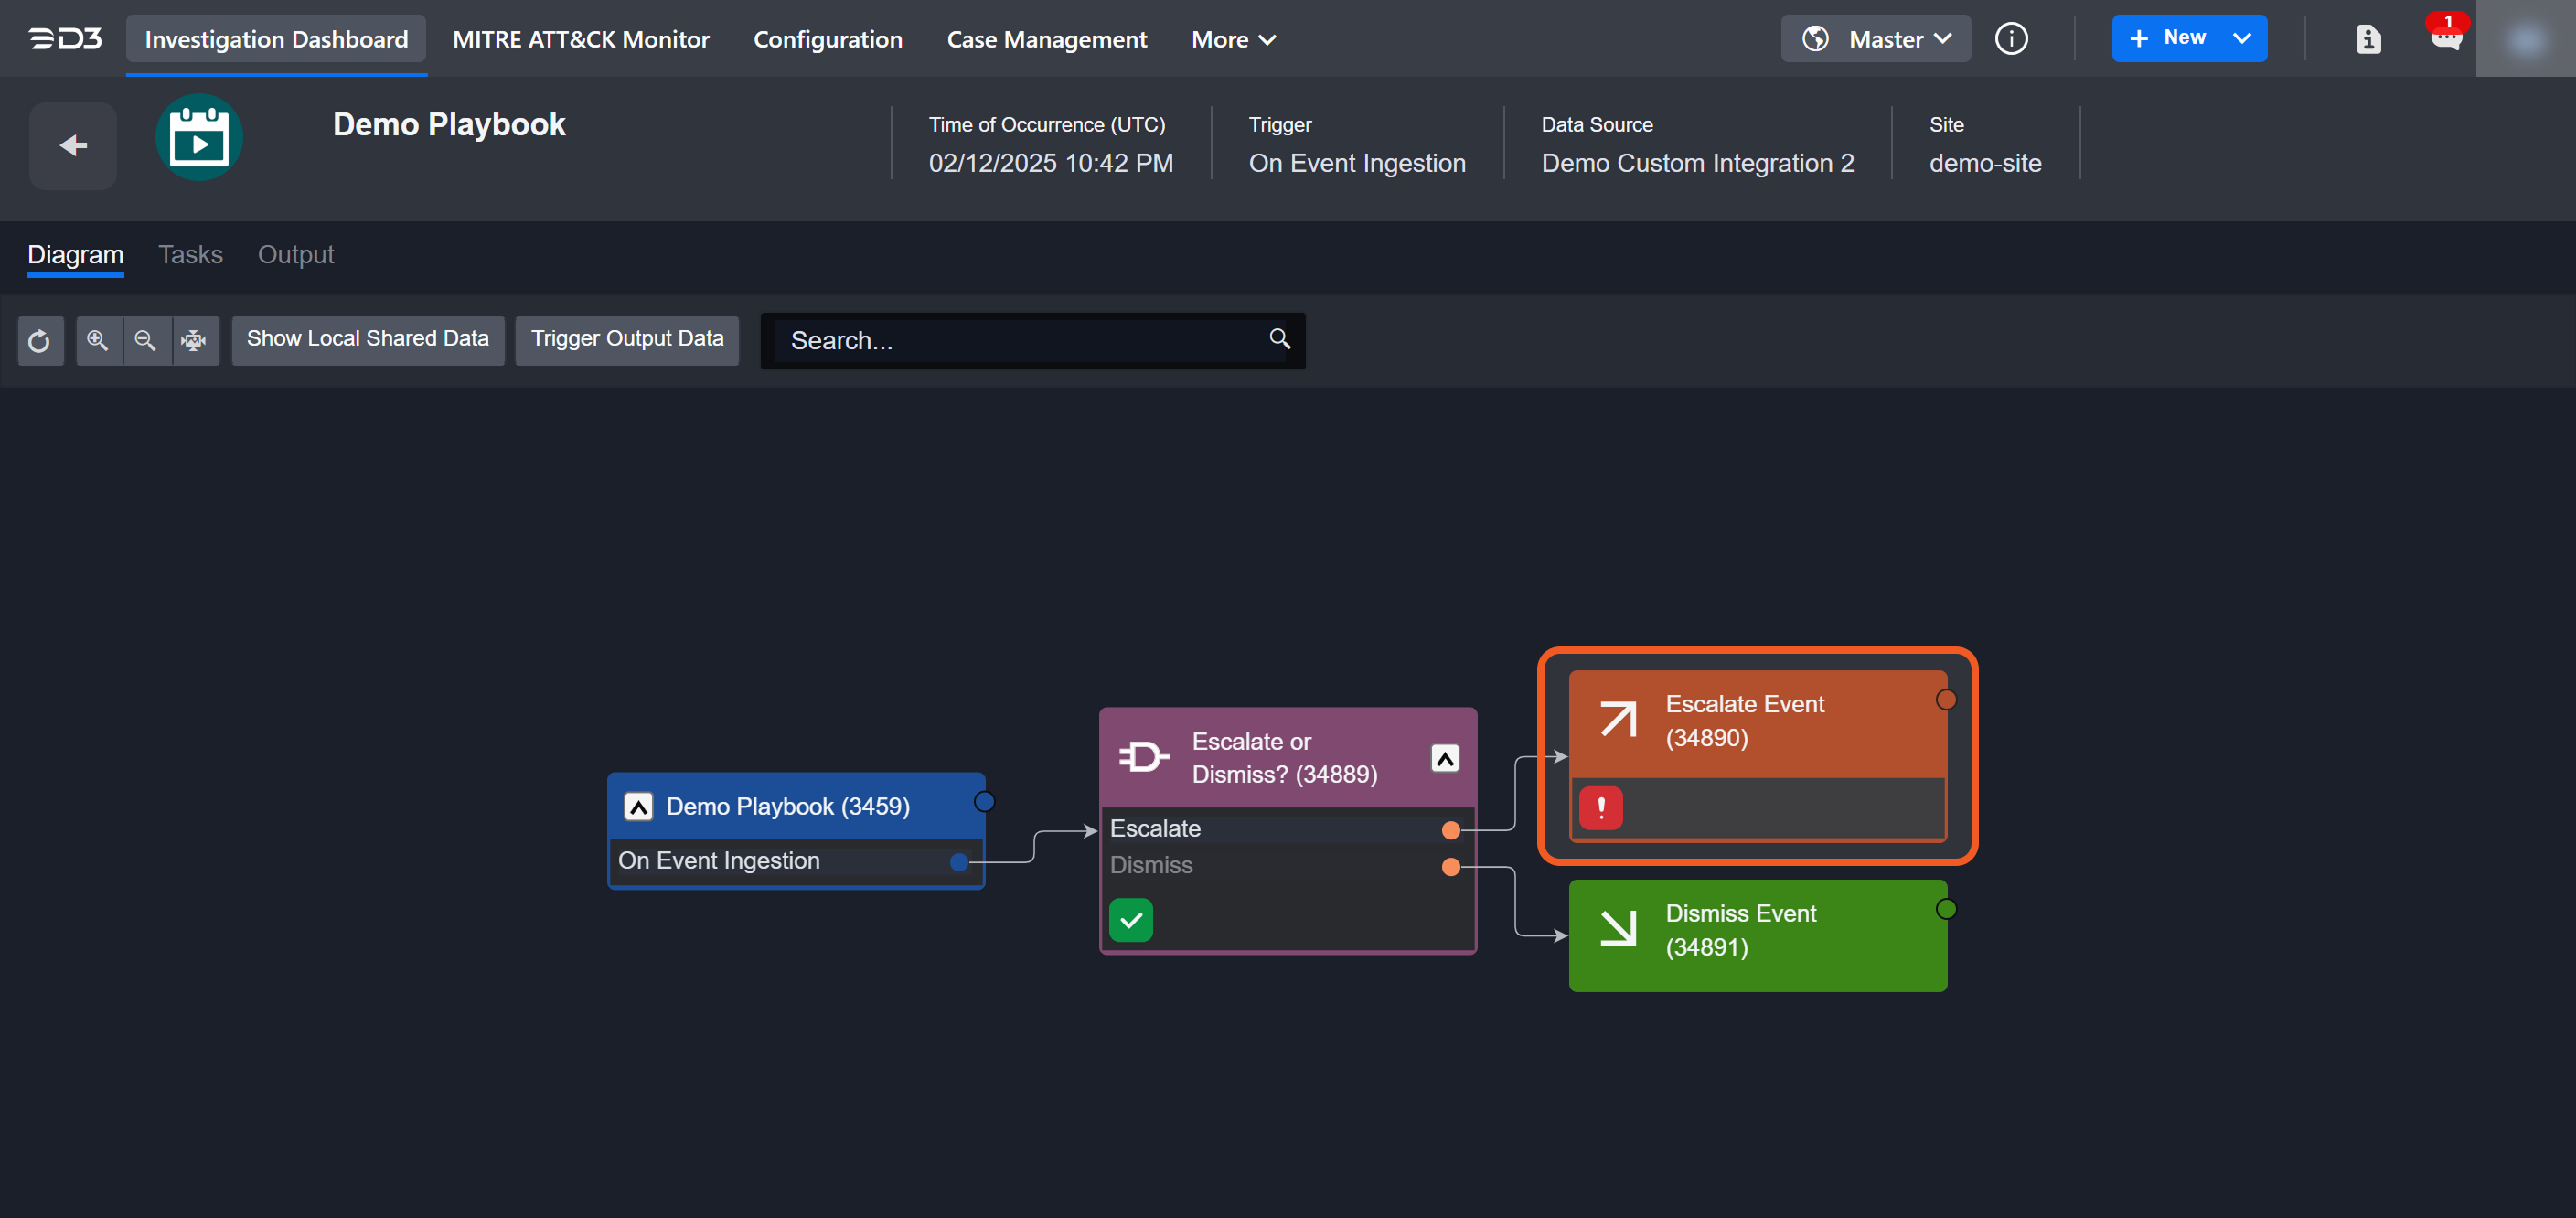Switch to the Tasks tab
Image resolution: width=2576 pixels, height=1218 pixels.
pos(190,254)
